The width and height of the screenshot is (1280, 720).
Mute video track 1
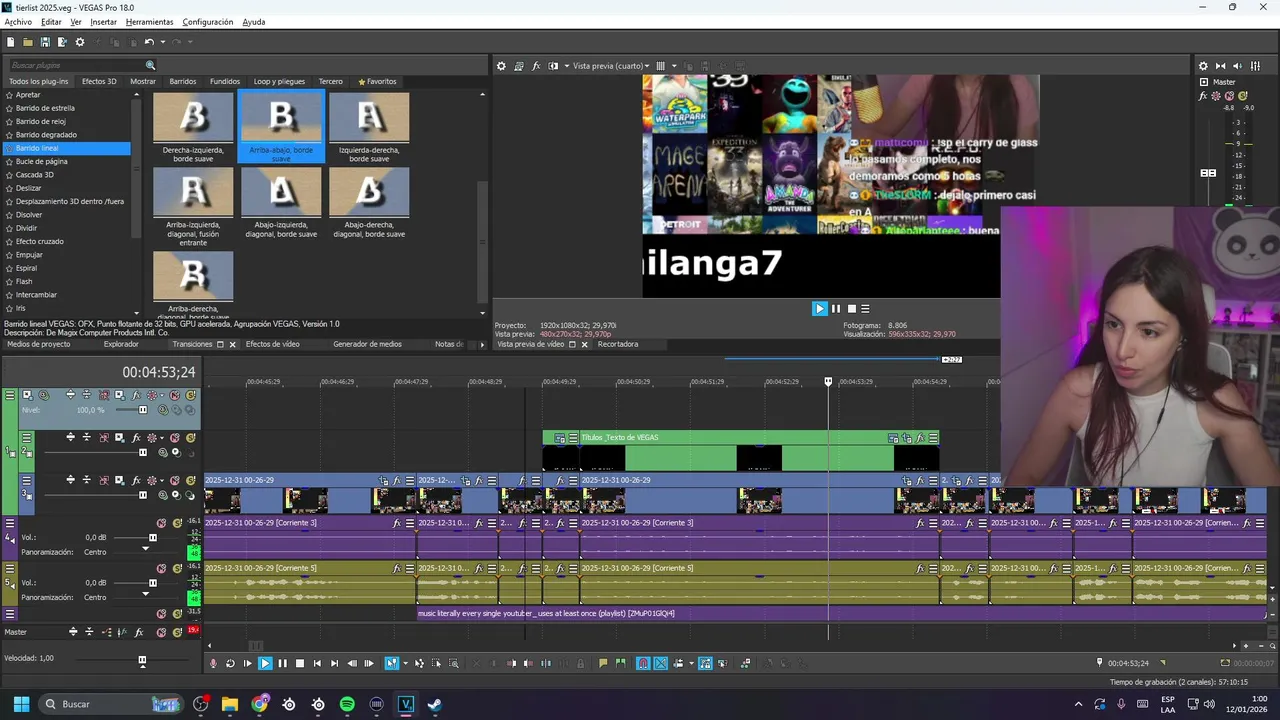pyautogui.click(x=174, y=395)
